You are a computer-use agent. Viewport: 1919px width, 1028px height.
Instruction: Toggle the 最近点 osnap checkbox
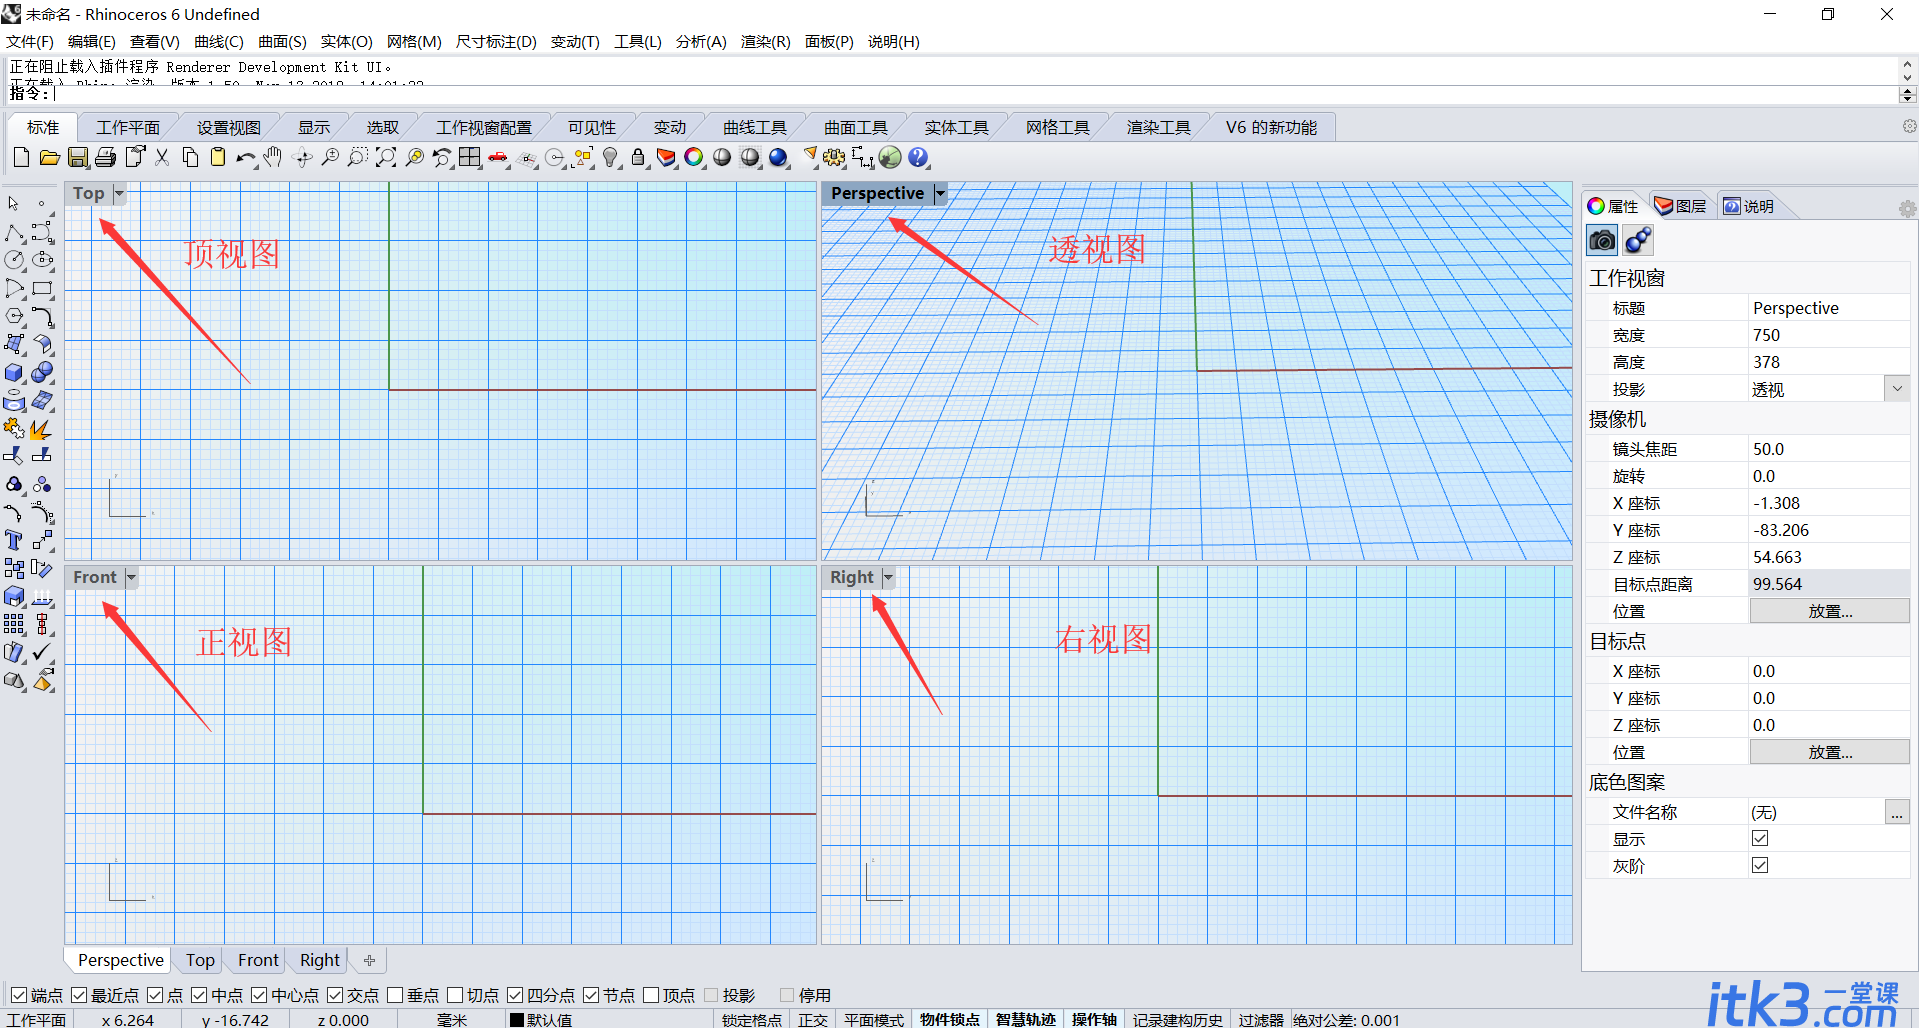click(x=79, y=995)
